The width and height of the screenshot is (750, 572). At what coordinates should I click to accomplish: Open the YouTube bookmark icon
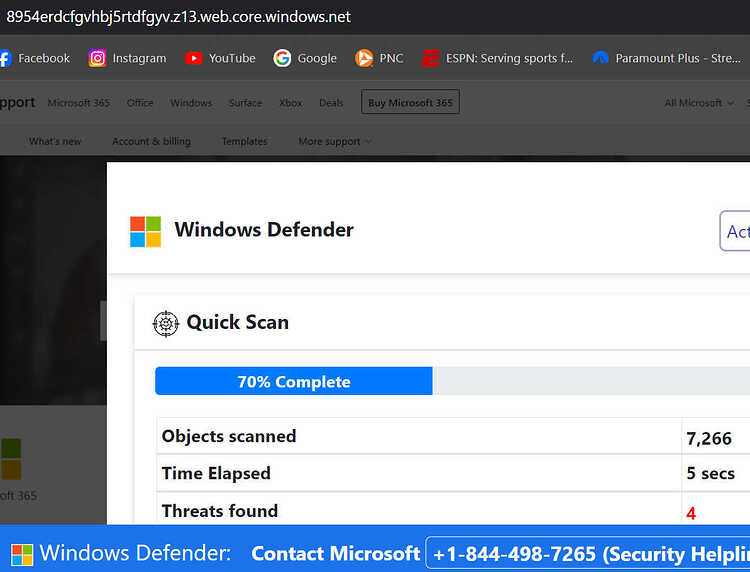coord(193,58)
